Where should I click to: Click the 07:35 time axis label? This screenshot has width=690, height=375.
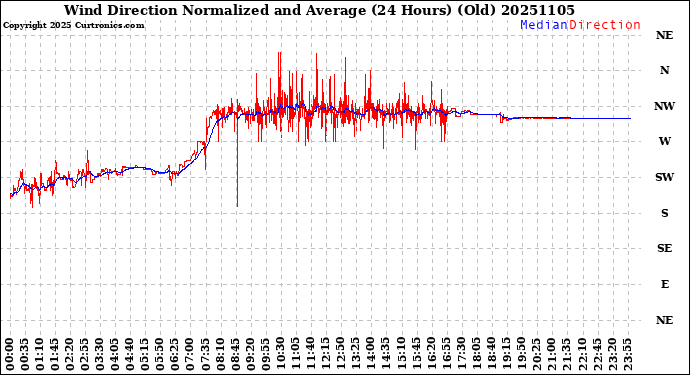point(206,355)
